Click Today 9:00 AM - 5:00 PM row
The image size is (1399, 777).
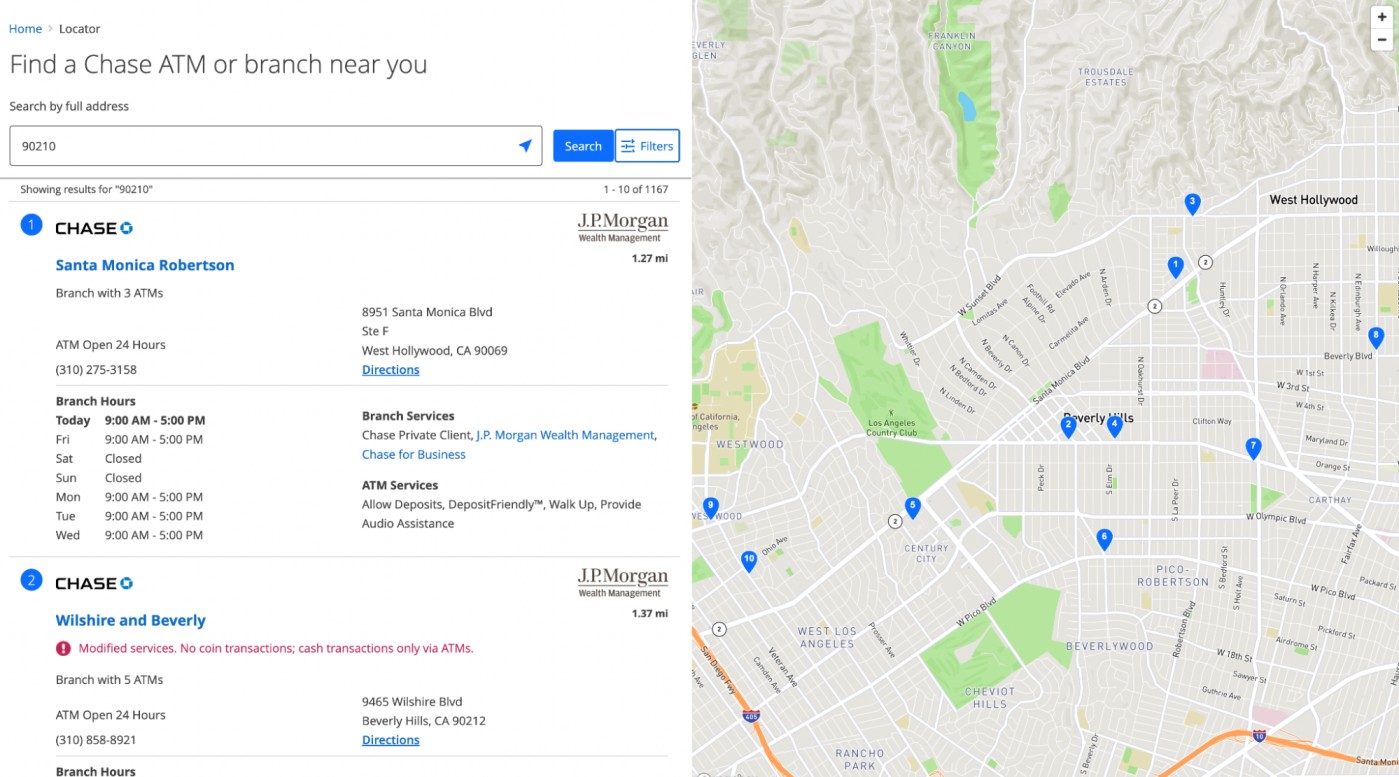130,420
